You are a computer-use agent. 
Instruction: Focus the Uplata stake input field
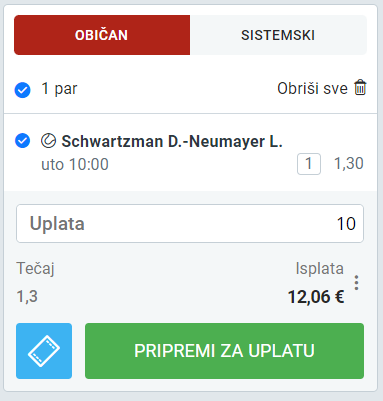tap(190, 223)
